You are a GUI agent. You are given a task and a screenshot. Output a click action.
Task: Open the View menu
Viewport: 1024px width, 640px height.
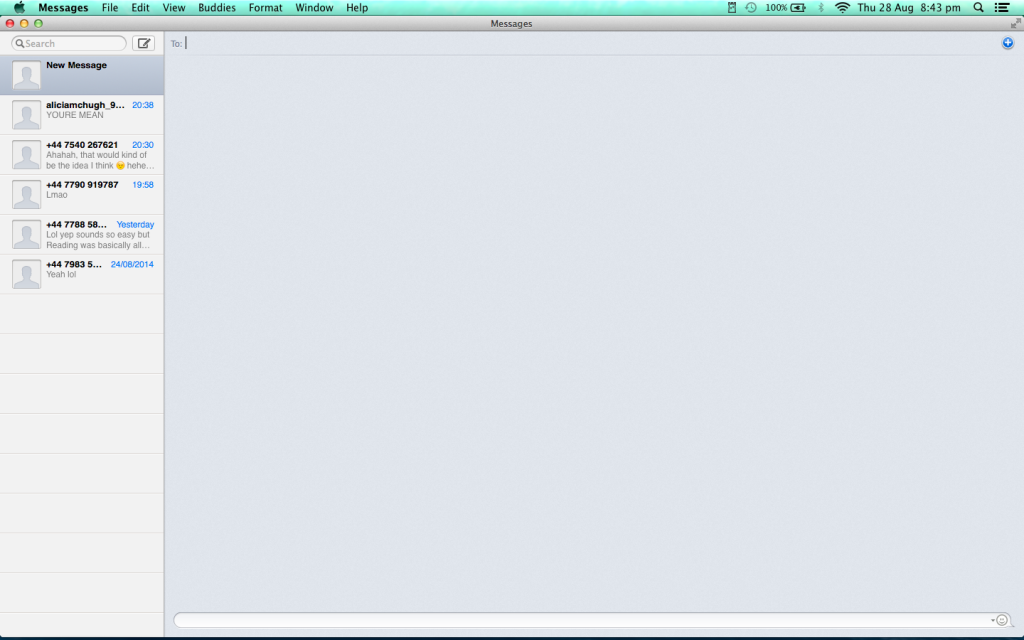coord(174,7)
